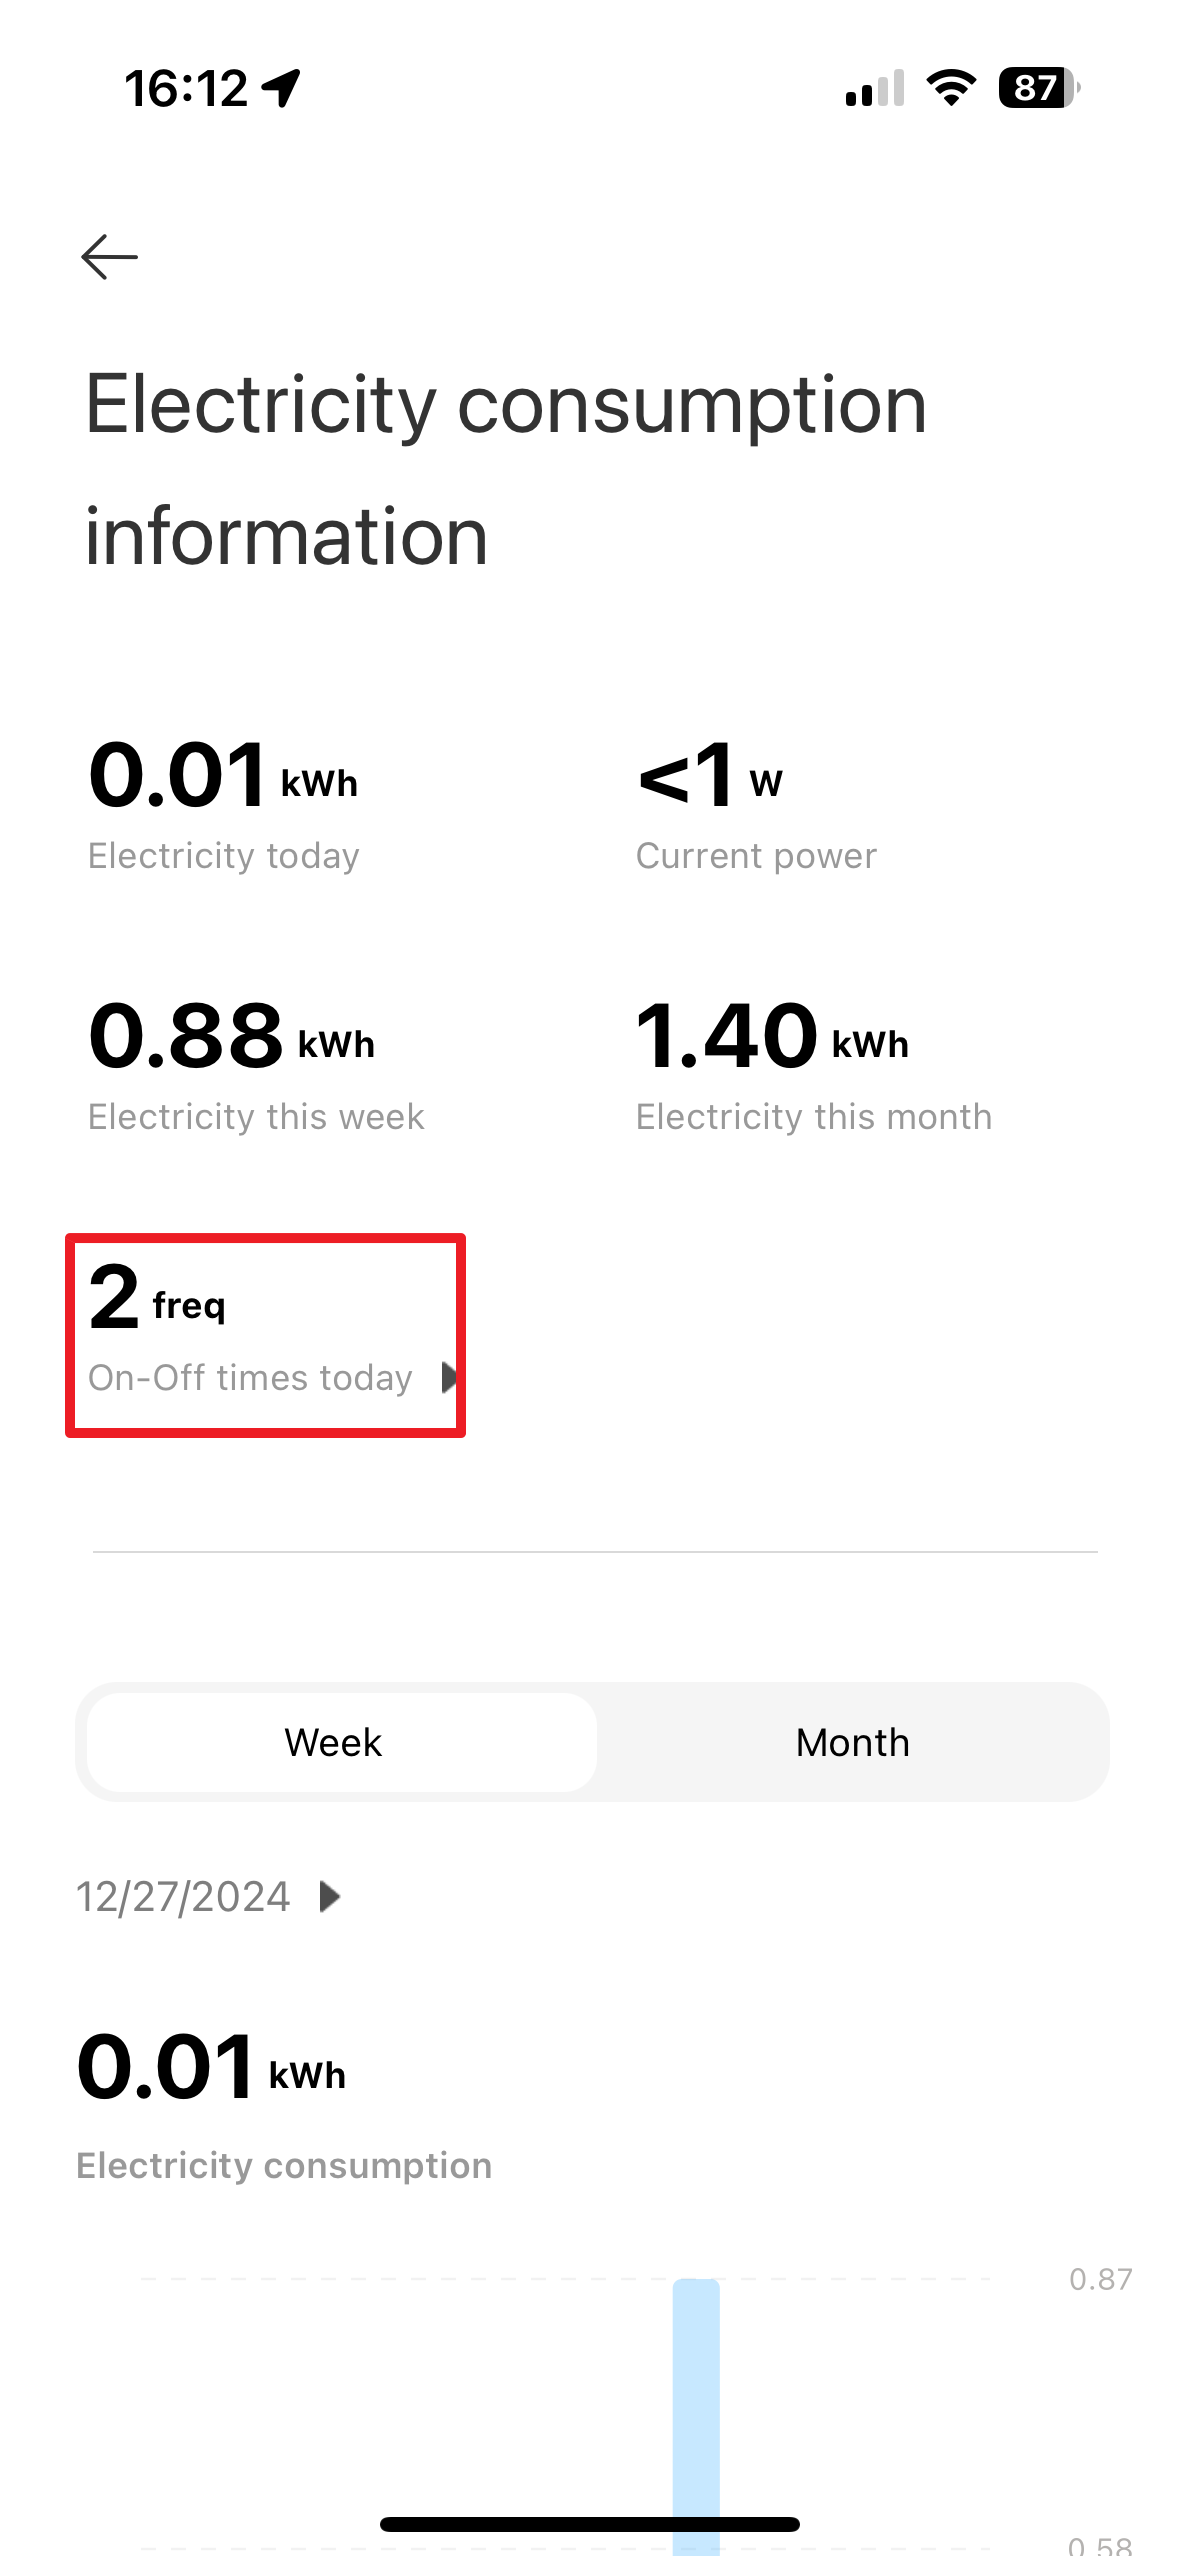This screenshot has height=2556, width=1179.
Task: Tap the Wi-Fi status icon
Action: pos(950,88)
